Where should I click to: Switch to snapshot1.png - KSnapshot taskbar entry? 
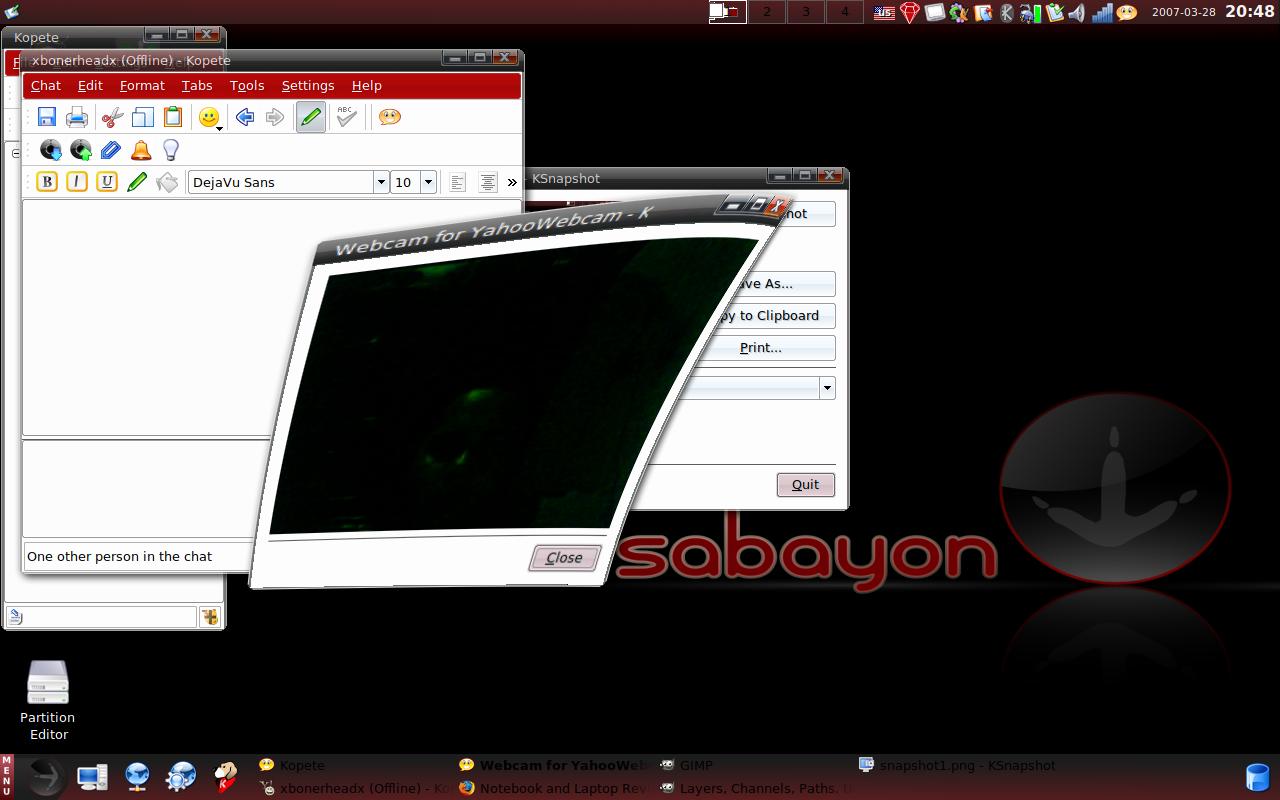[x=958, y=766]
